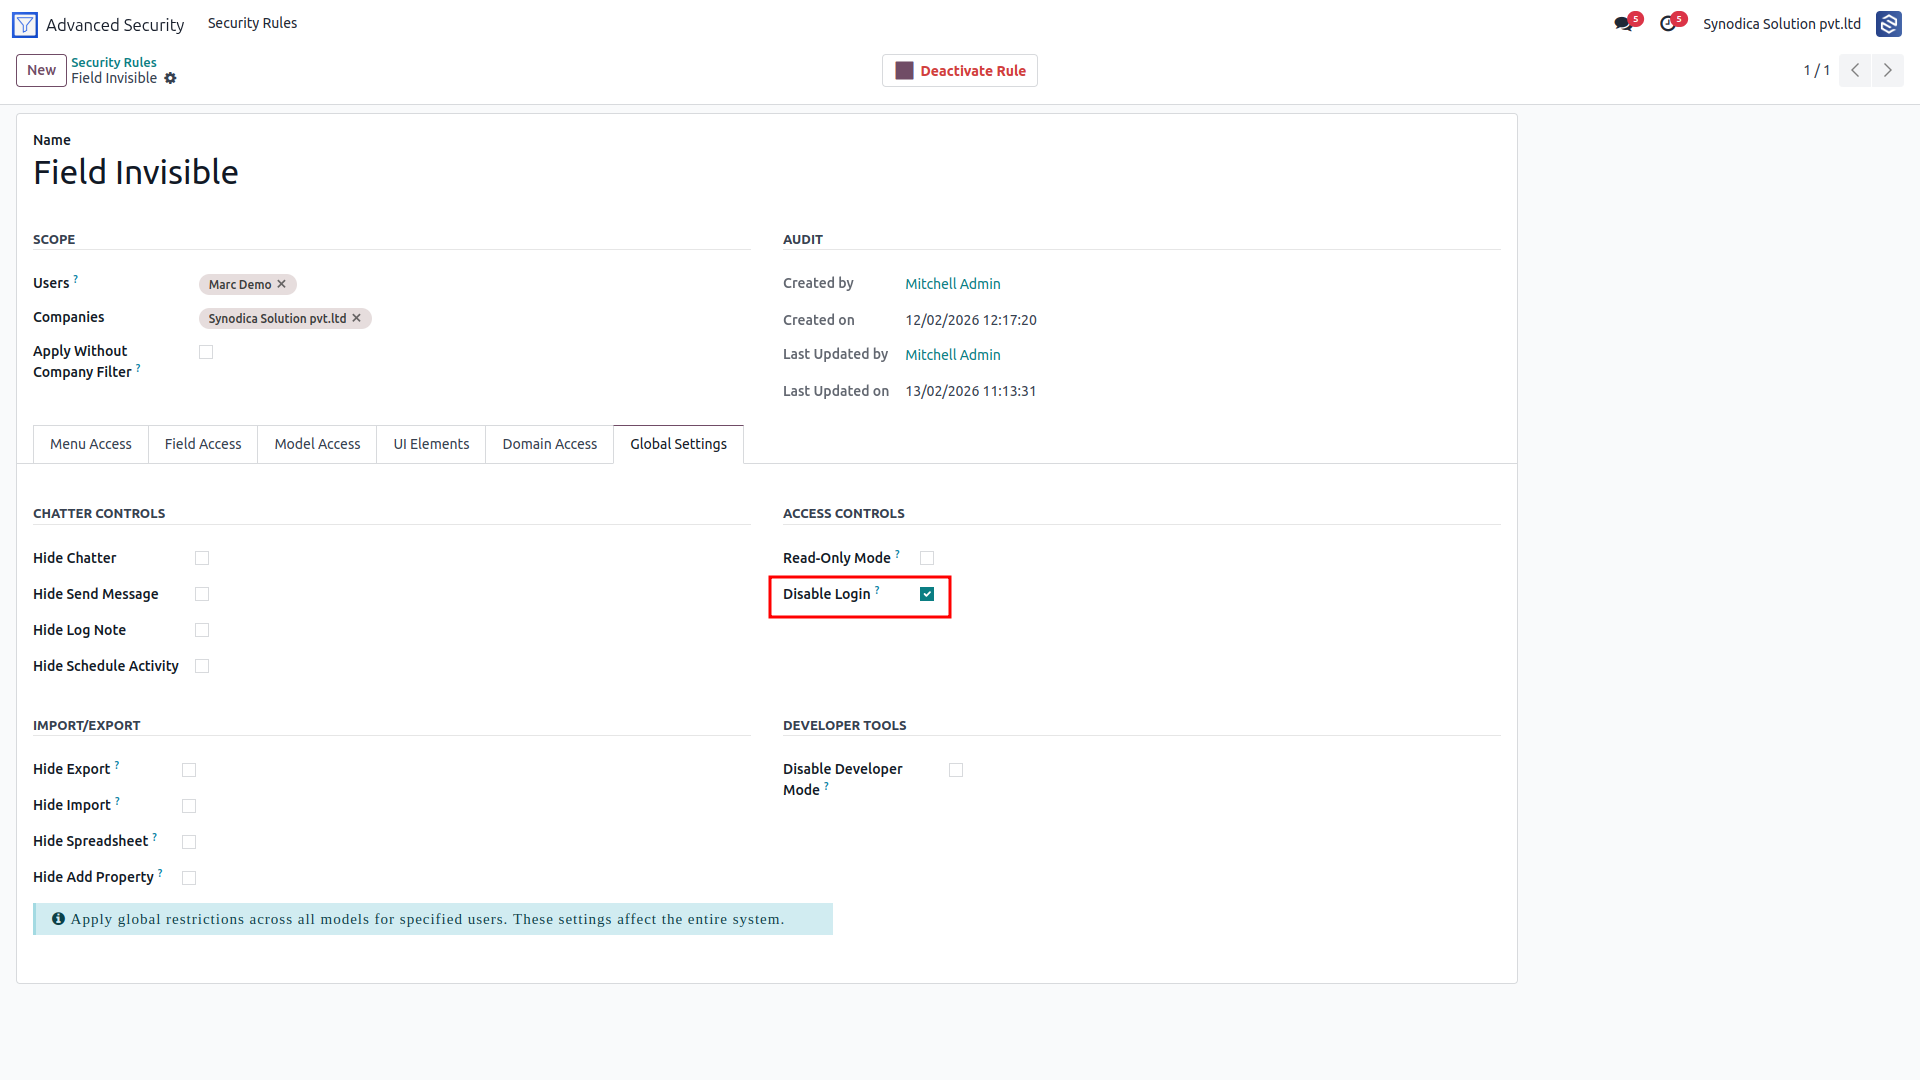Viewport: 1920px width, 1080px height.
Task: Open the Synodica Solution pvt.ltd company switcher
Action: [x=1782, y=24]
